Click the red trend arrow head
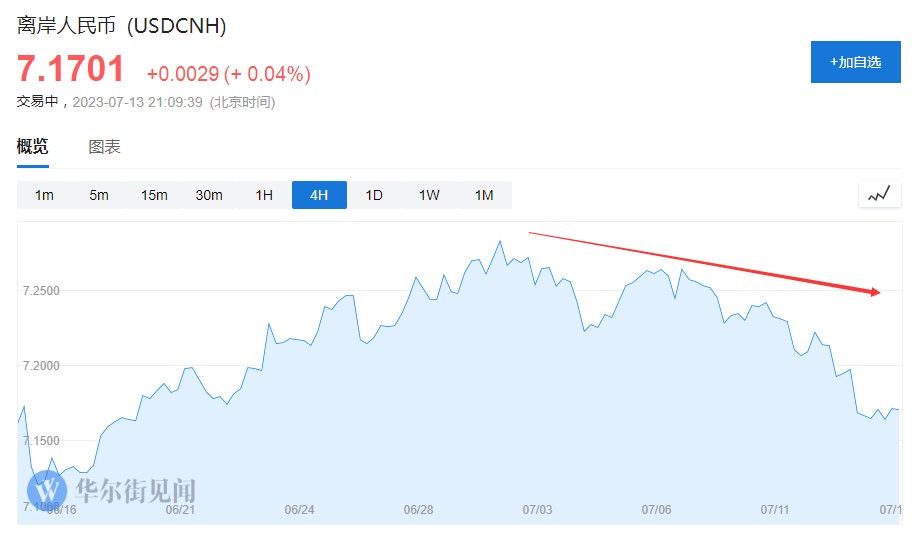The height and width of the screenshot is (533, 916). pos(875,292)
